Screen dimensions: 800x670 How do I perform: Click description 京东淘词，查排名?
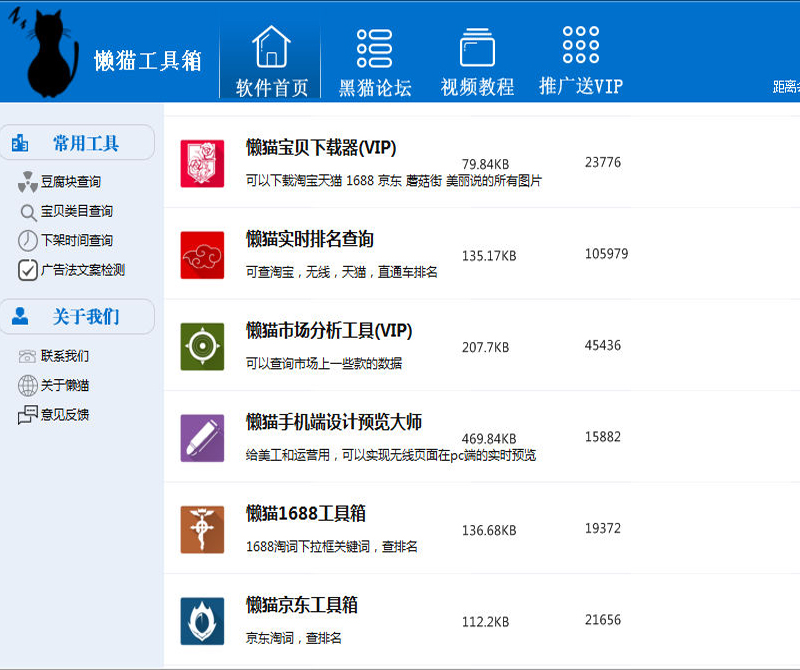(293, 638)
